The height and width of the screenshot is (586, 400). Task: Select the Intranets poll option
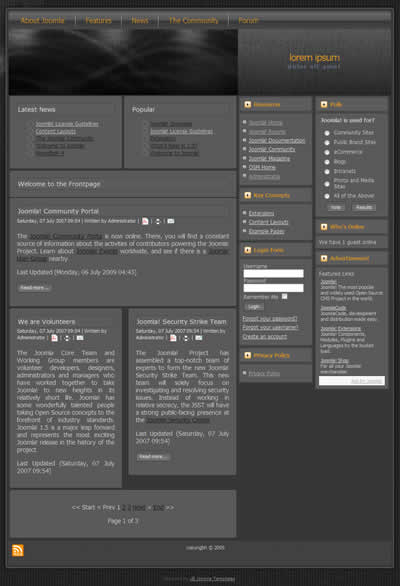(x=327, y=172)
